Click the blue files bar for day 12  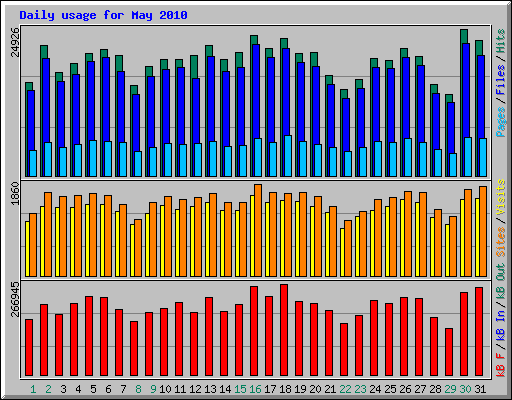[x=196, y=111]
